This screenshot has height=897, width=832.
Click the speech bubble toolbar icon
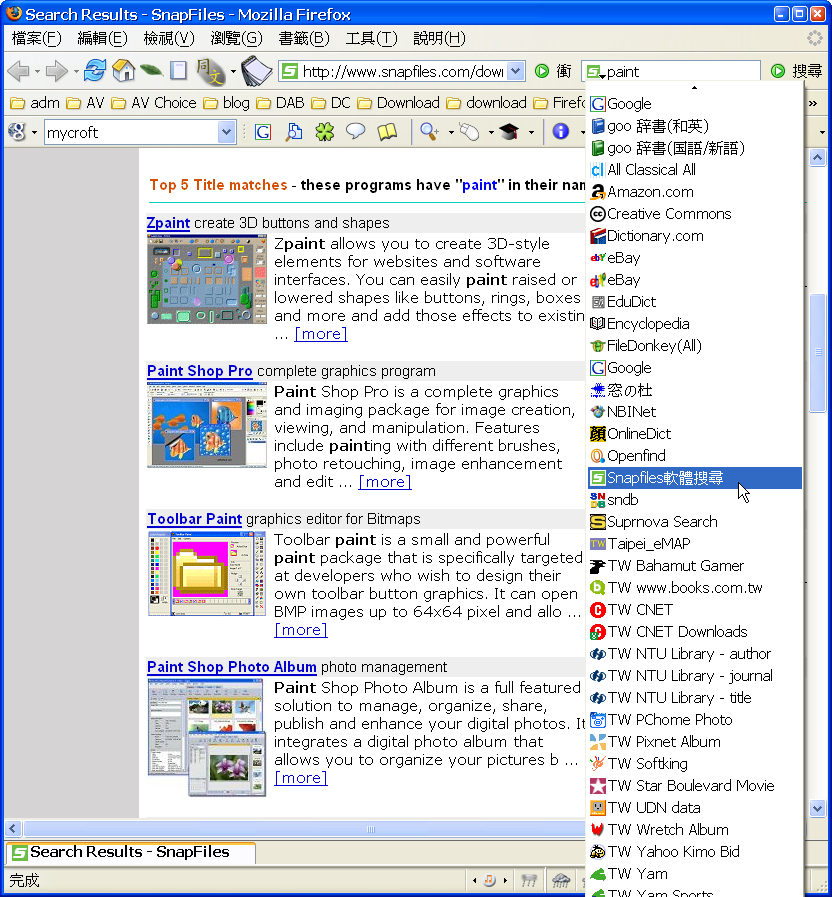[x=355, y=132]
